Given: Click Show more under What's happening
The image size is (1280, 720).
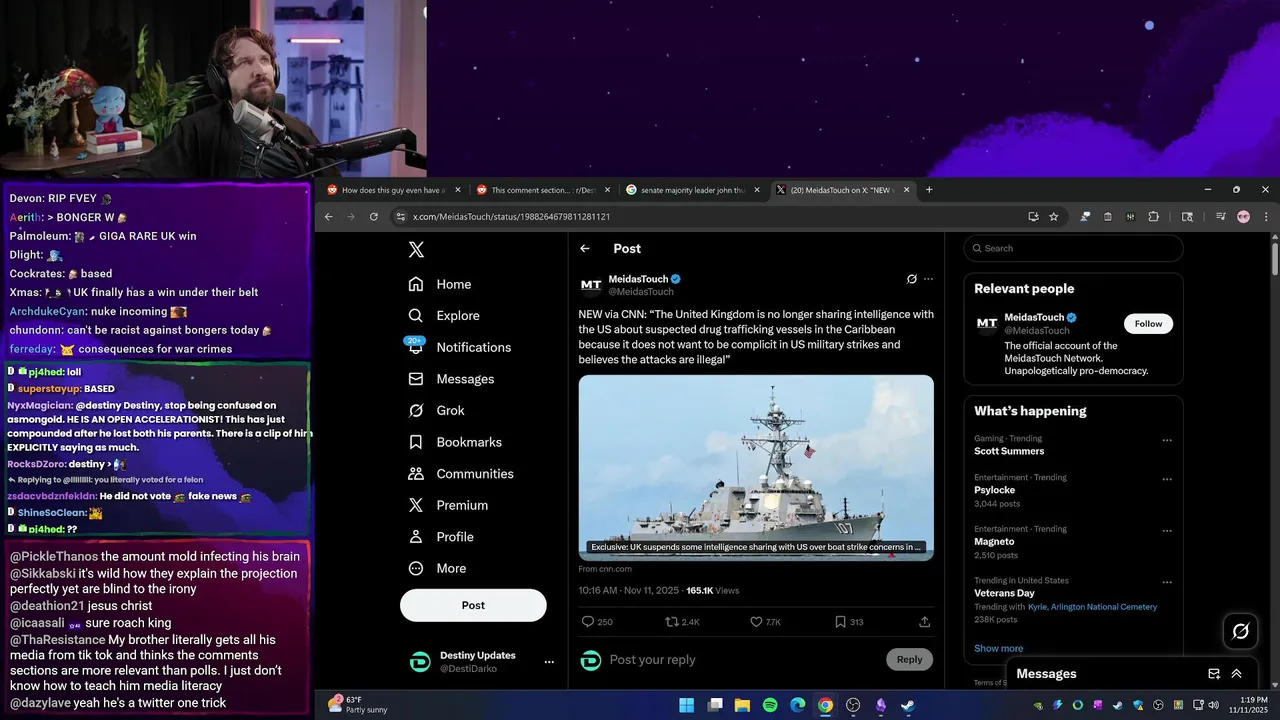Looking at the screenshot, I should click(998, 648).
